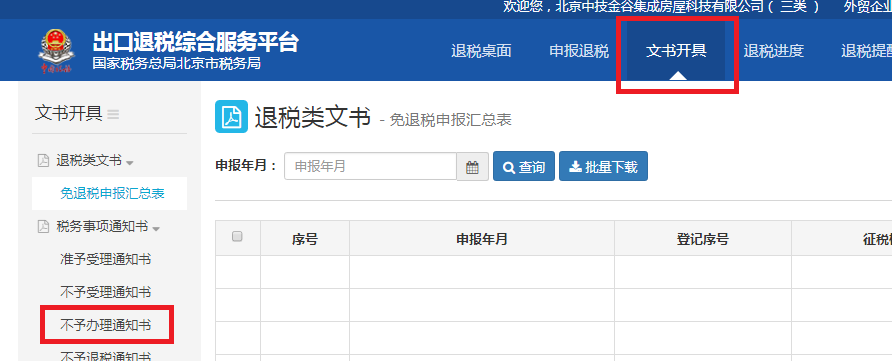Click the 外贸企业 text in top bar
The image size is (892, 361).
868,6
